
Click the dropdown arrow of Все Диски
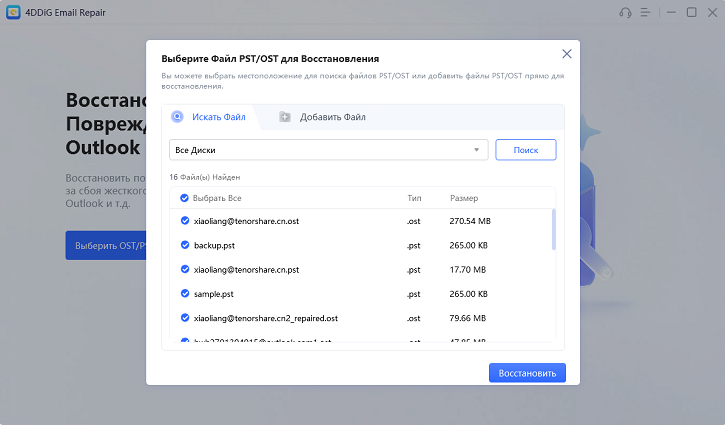coord(476,150)
